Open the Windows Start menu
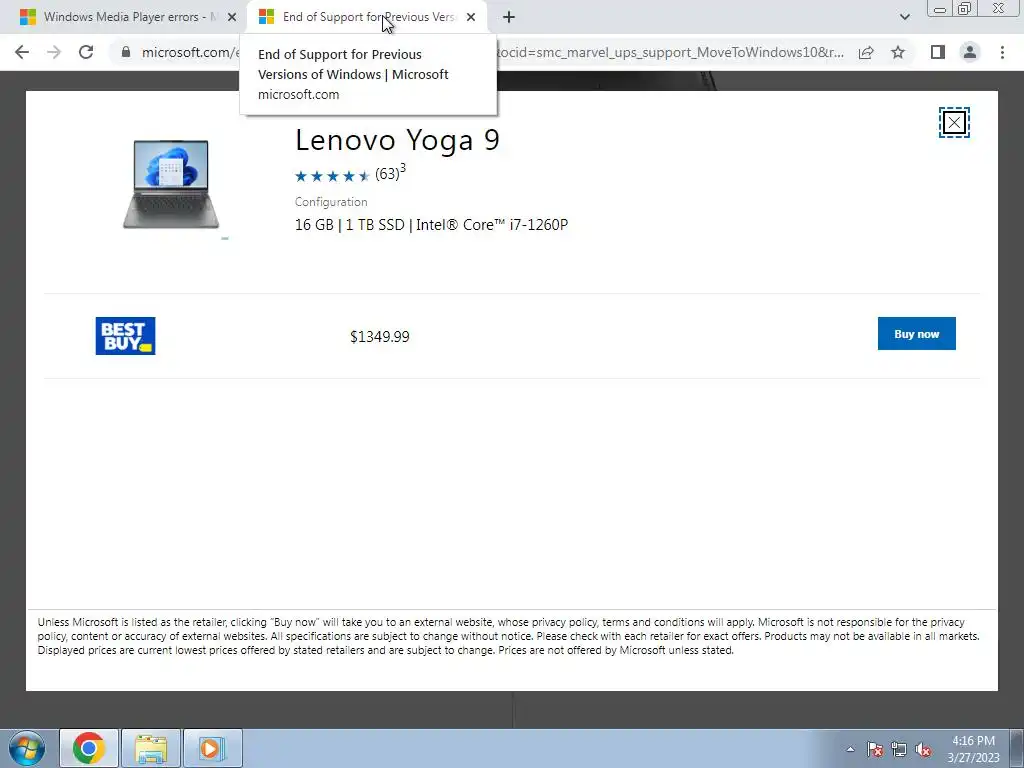1024x768 pixels. [x=27, y=748]
